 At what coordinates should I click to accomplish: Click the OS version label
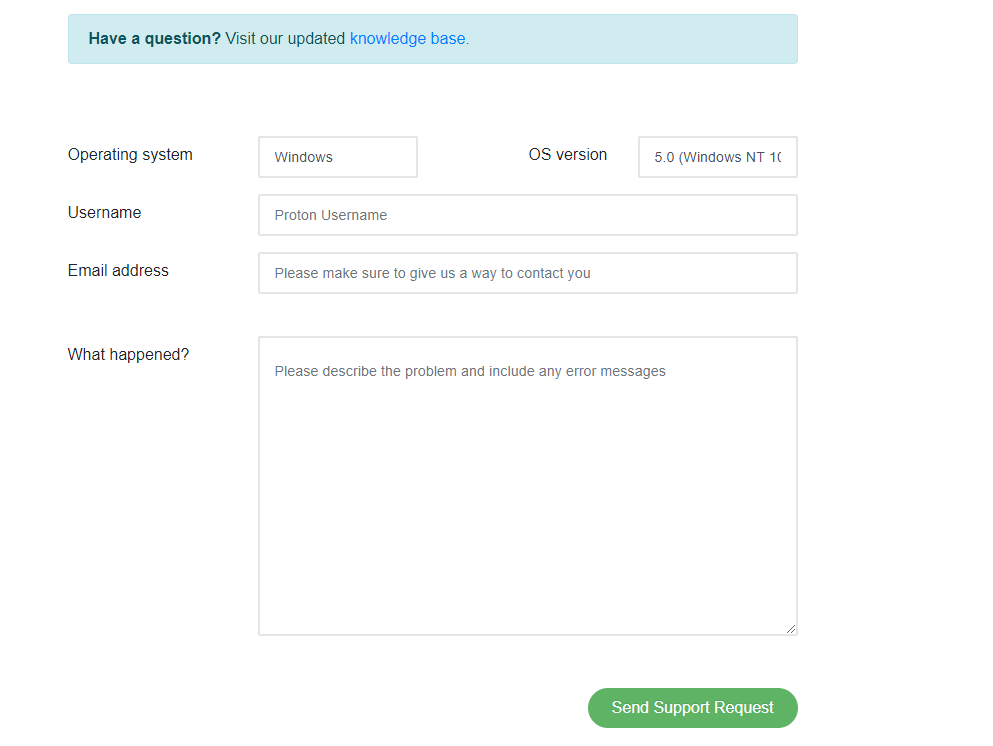point(567,155)
